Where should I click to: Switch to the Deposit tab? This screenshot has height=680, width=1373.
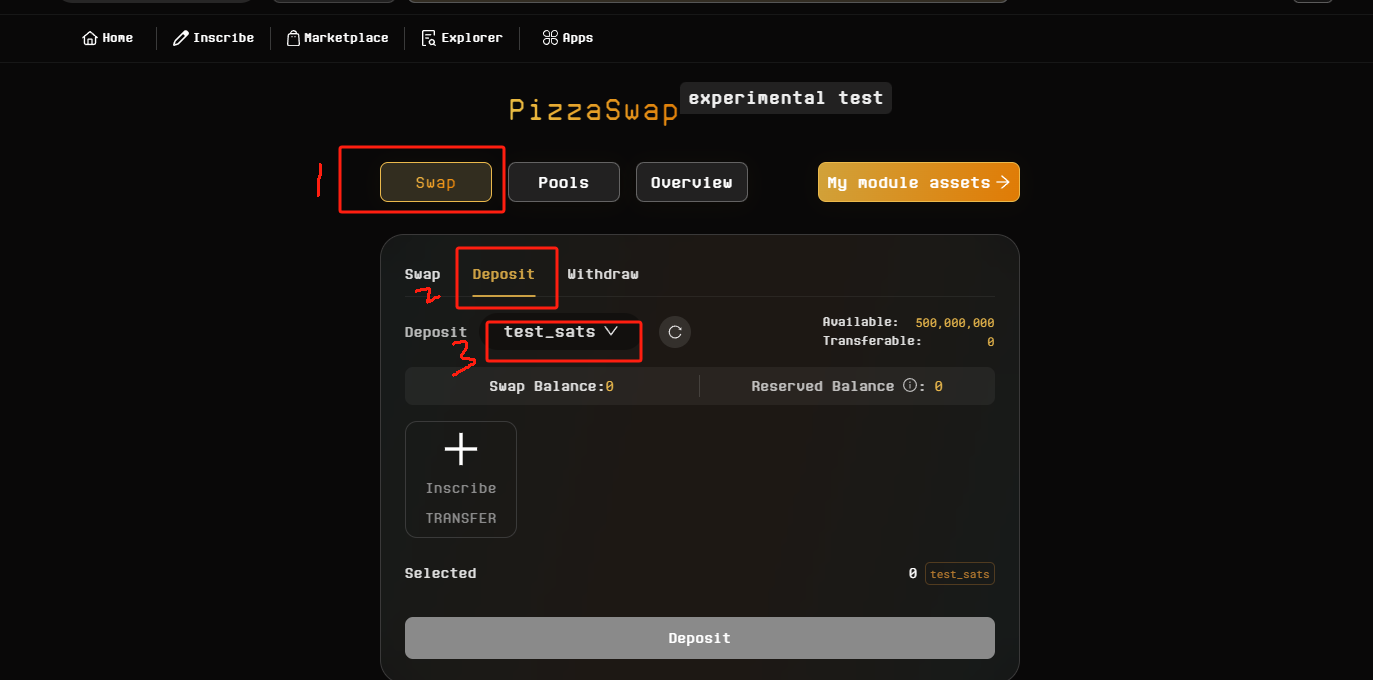pyautogui.click(x=504, y=274)
